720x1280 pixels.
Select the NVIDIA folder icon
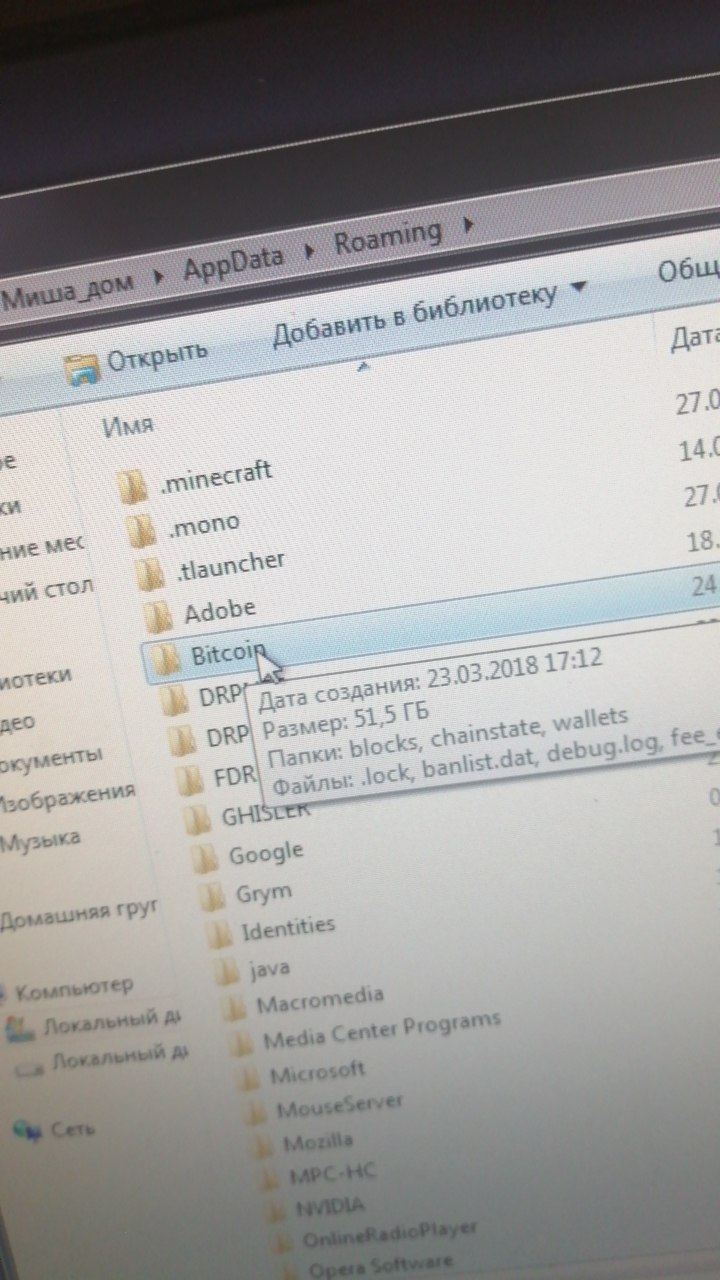pos(278,1210)
